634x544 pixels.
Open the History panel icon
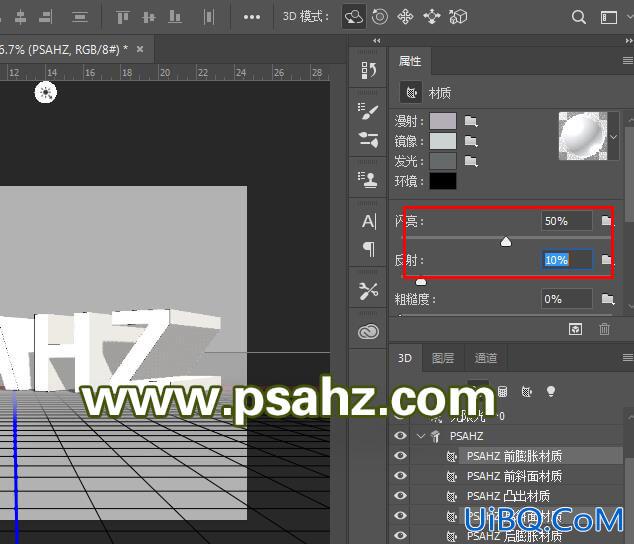pyautogui.click(x=368, y=70)
